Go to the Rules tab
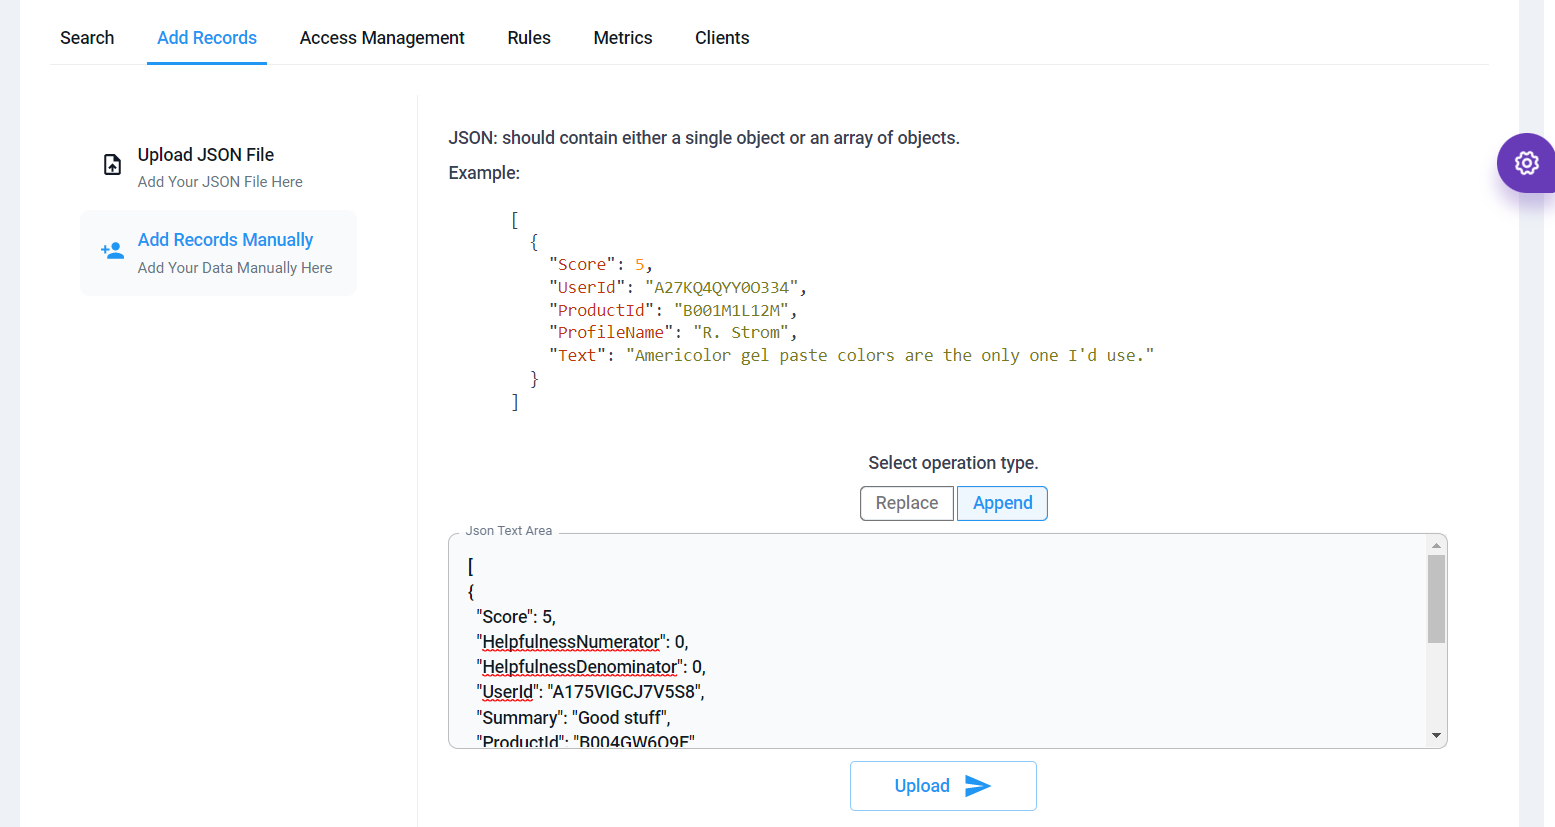This screenshot has height=827, width=1555. coord(529,38)
